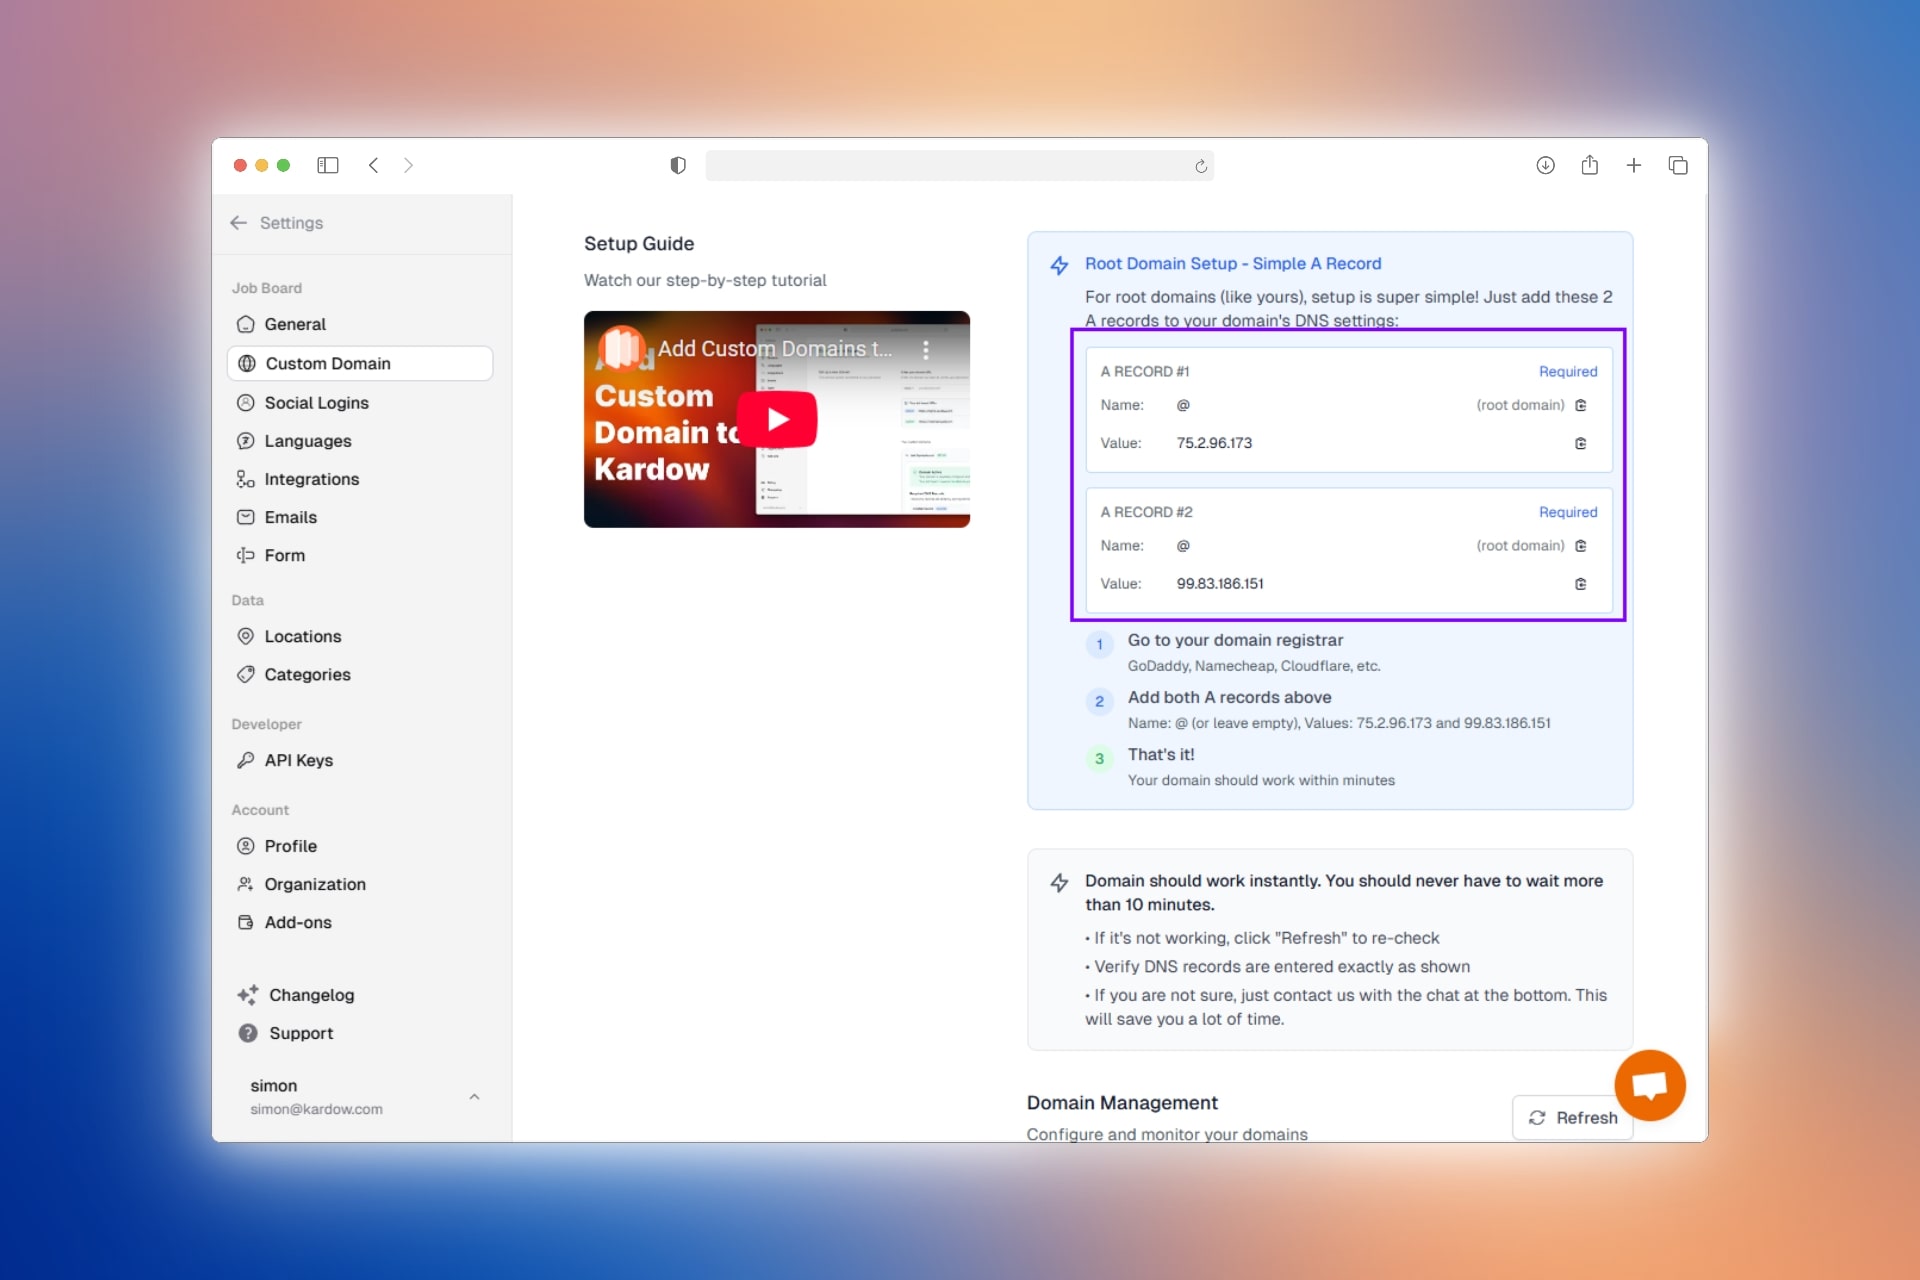Toggle the browser sidebar panel
Image resolution: width=1920 pixels, height=1280 pixels.
click(x=328, y=165)
